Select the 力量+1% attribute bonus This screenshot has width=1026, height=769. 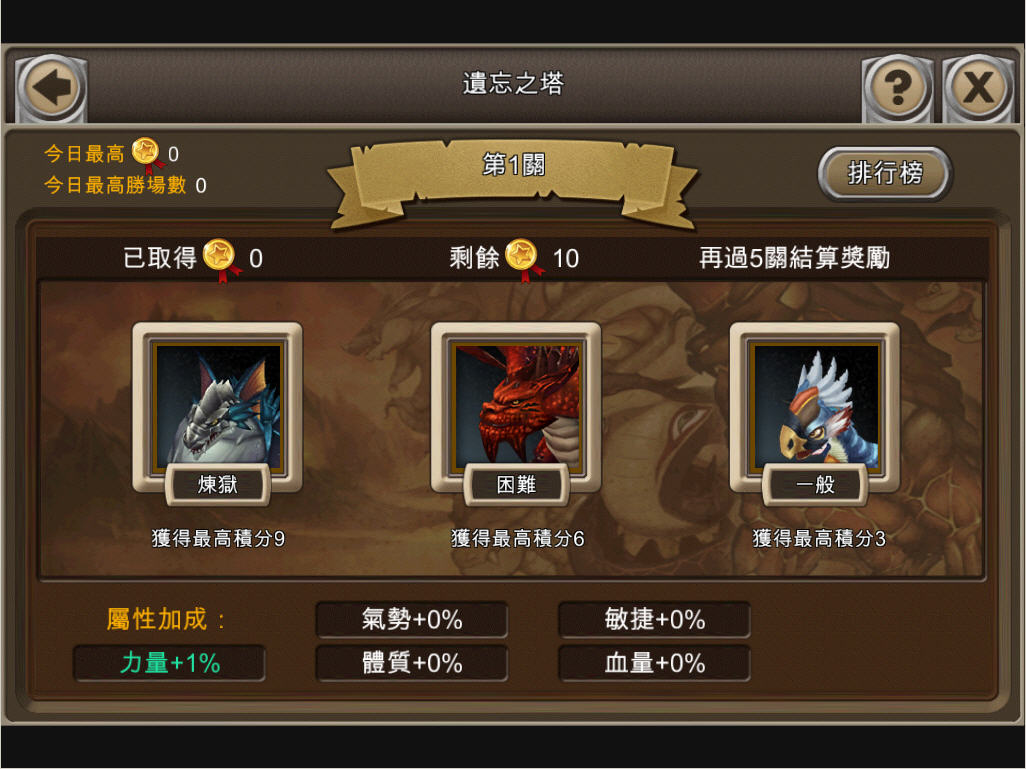point(169,663)
